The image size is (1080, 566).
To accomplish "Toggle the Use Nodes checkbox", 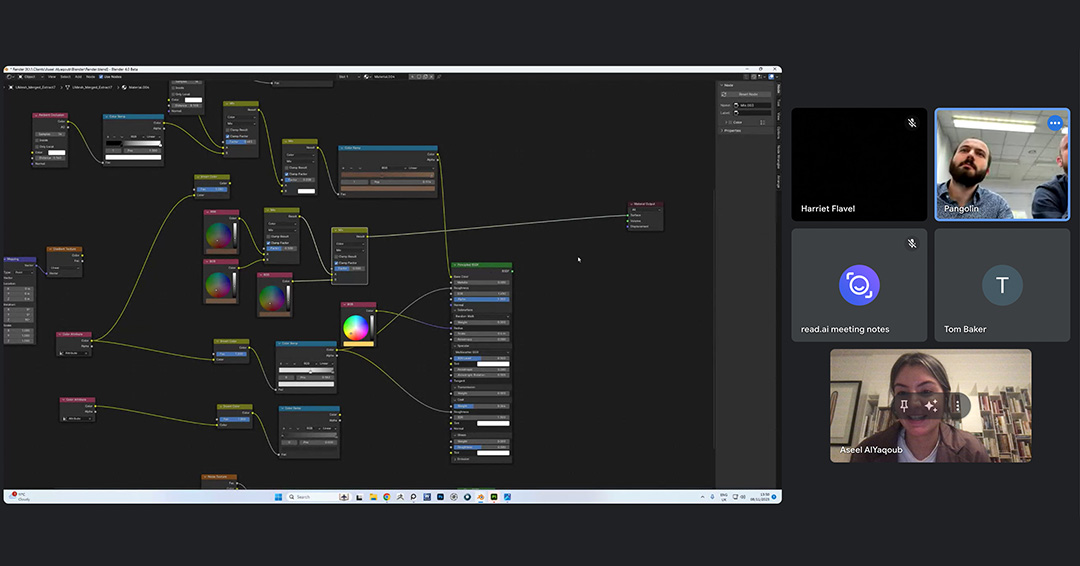I will point(101,76).
